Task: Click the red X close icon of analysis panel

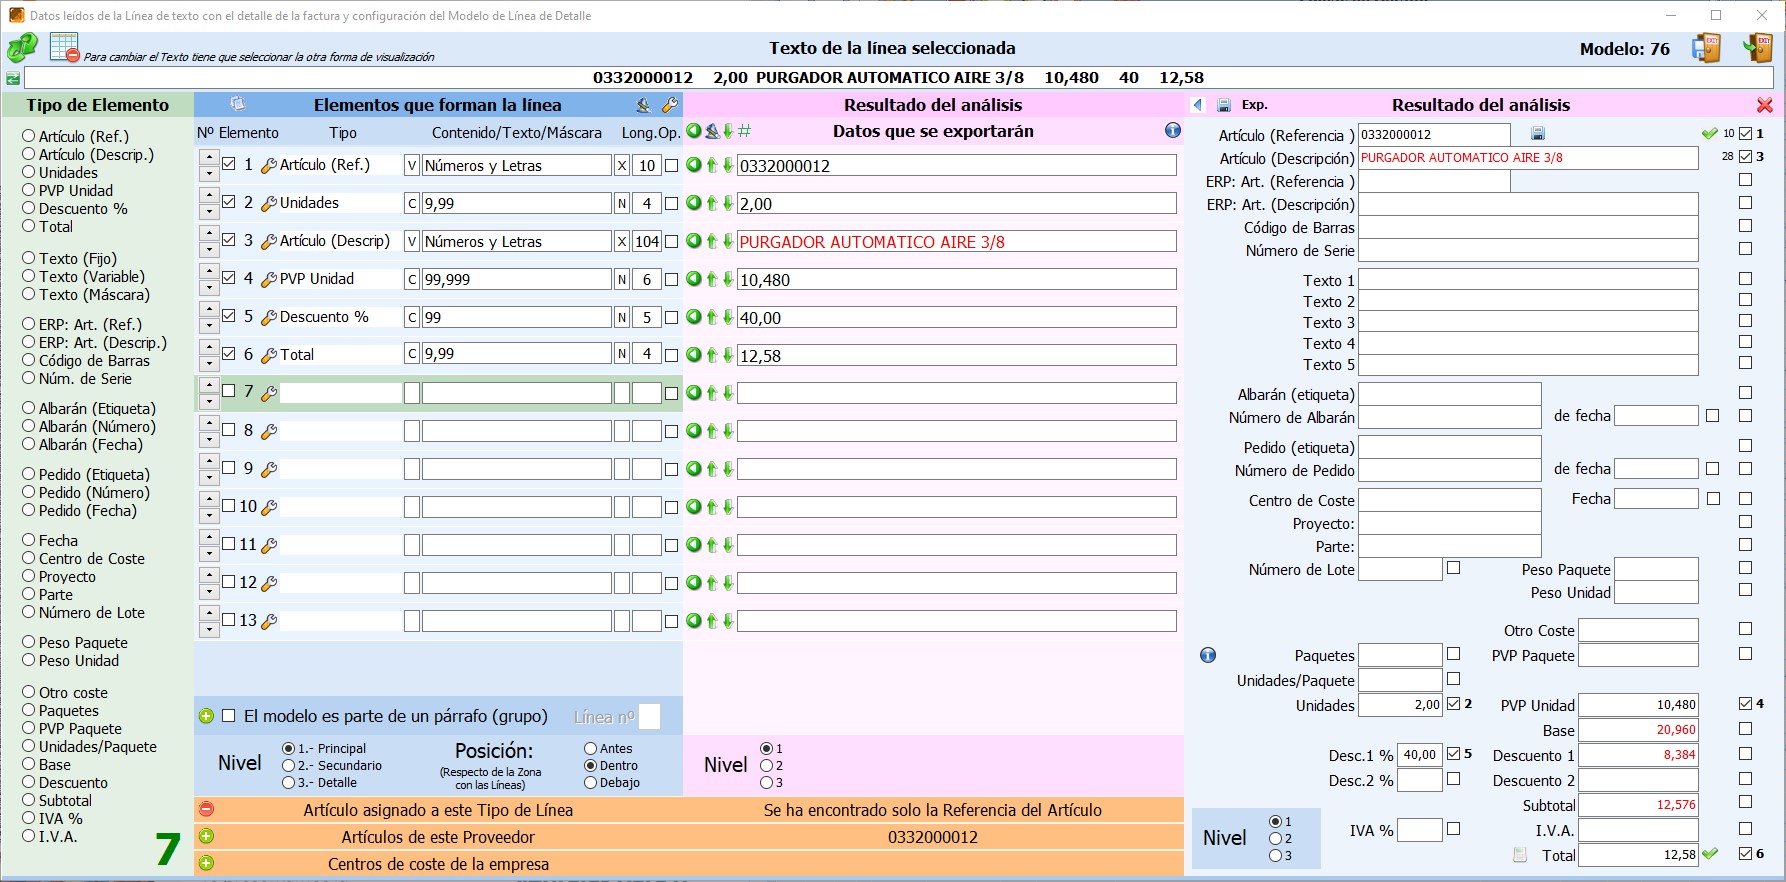Action: (x=1765, y=105)
